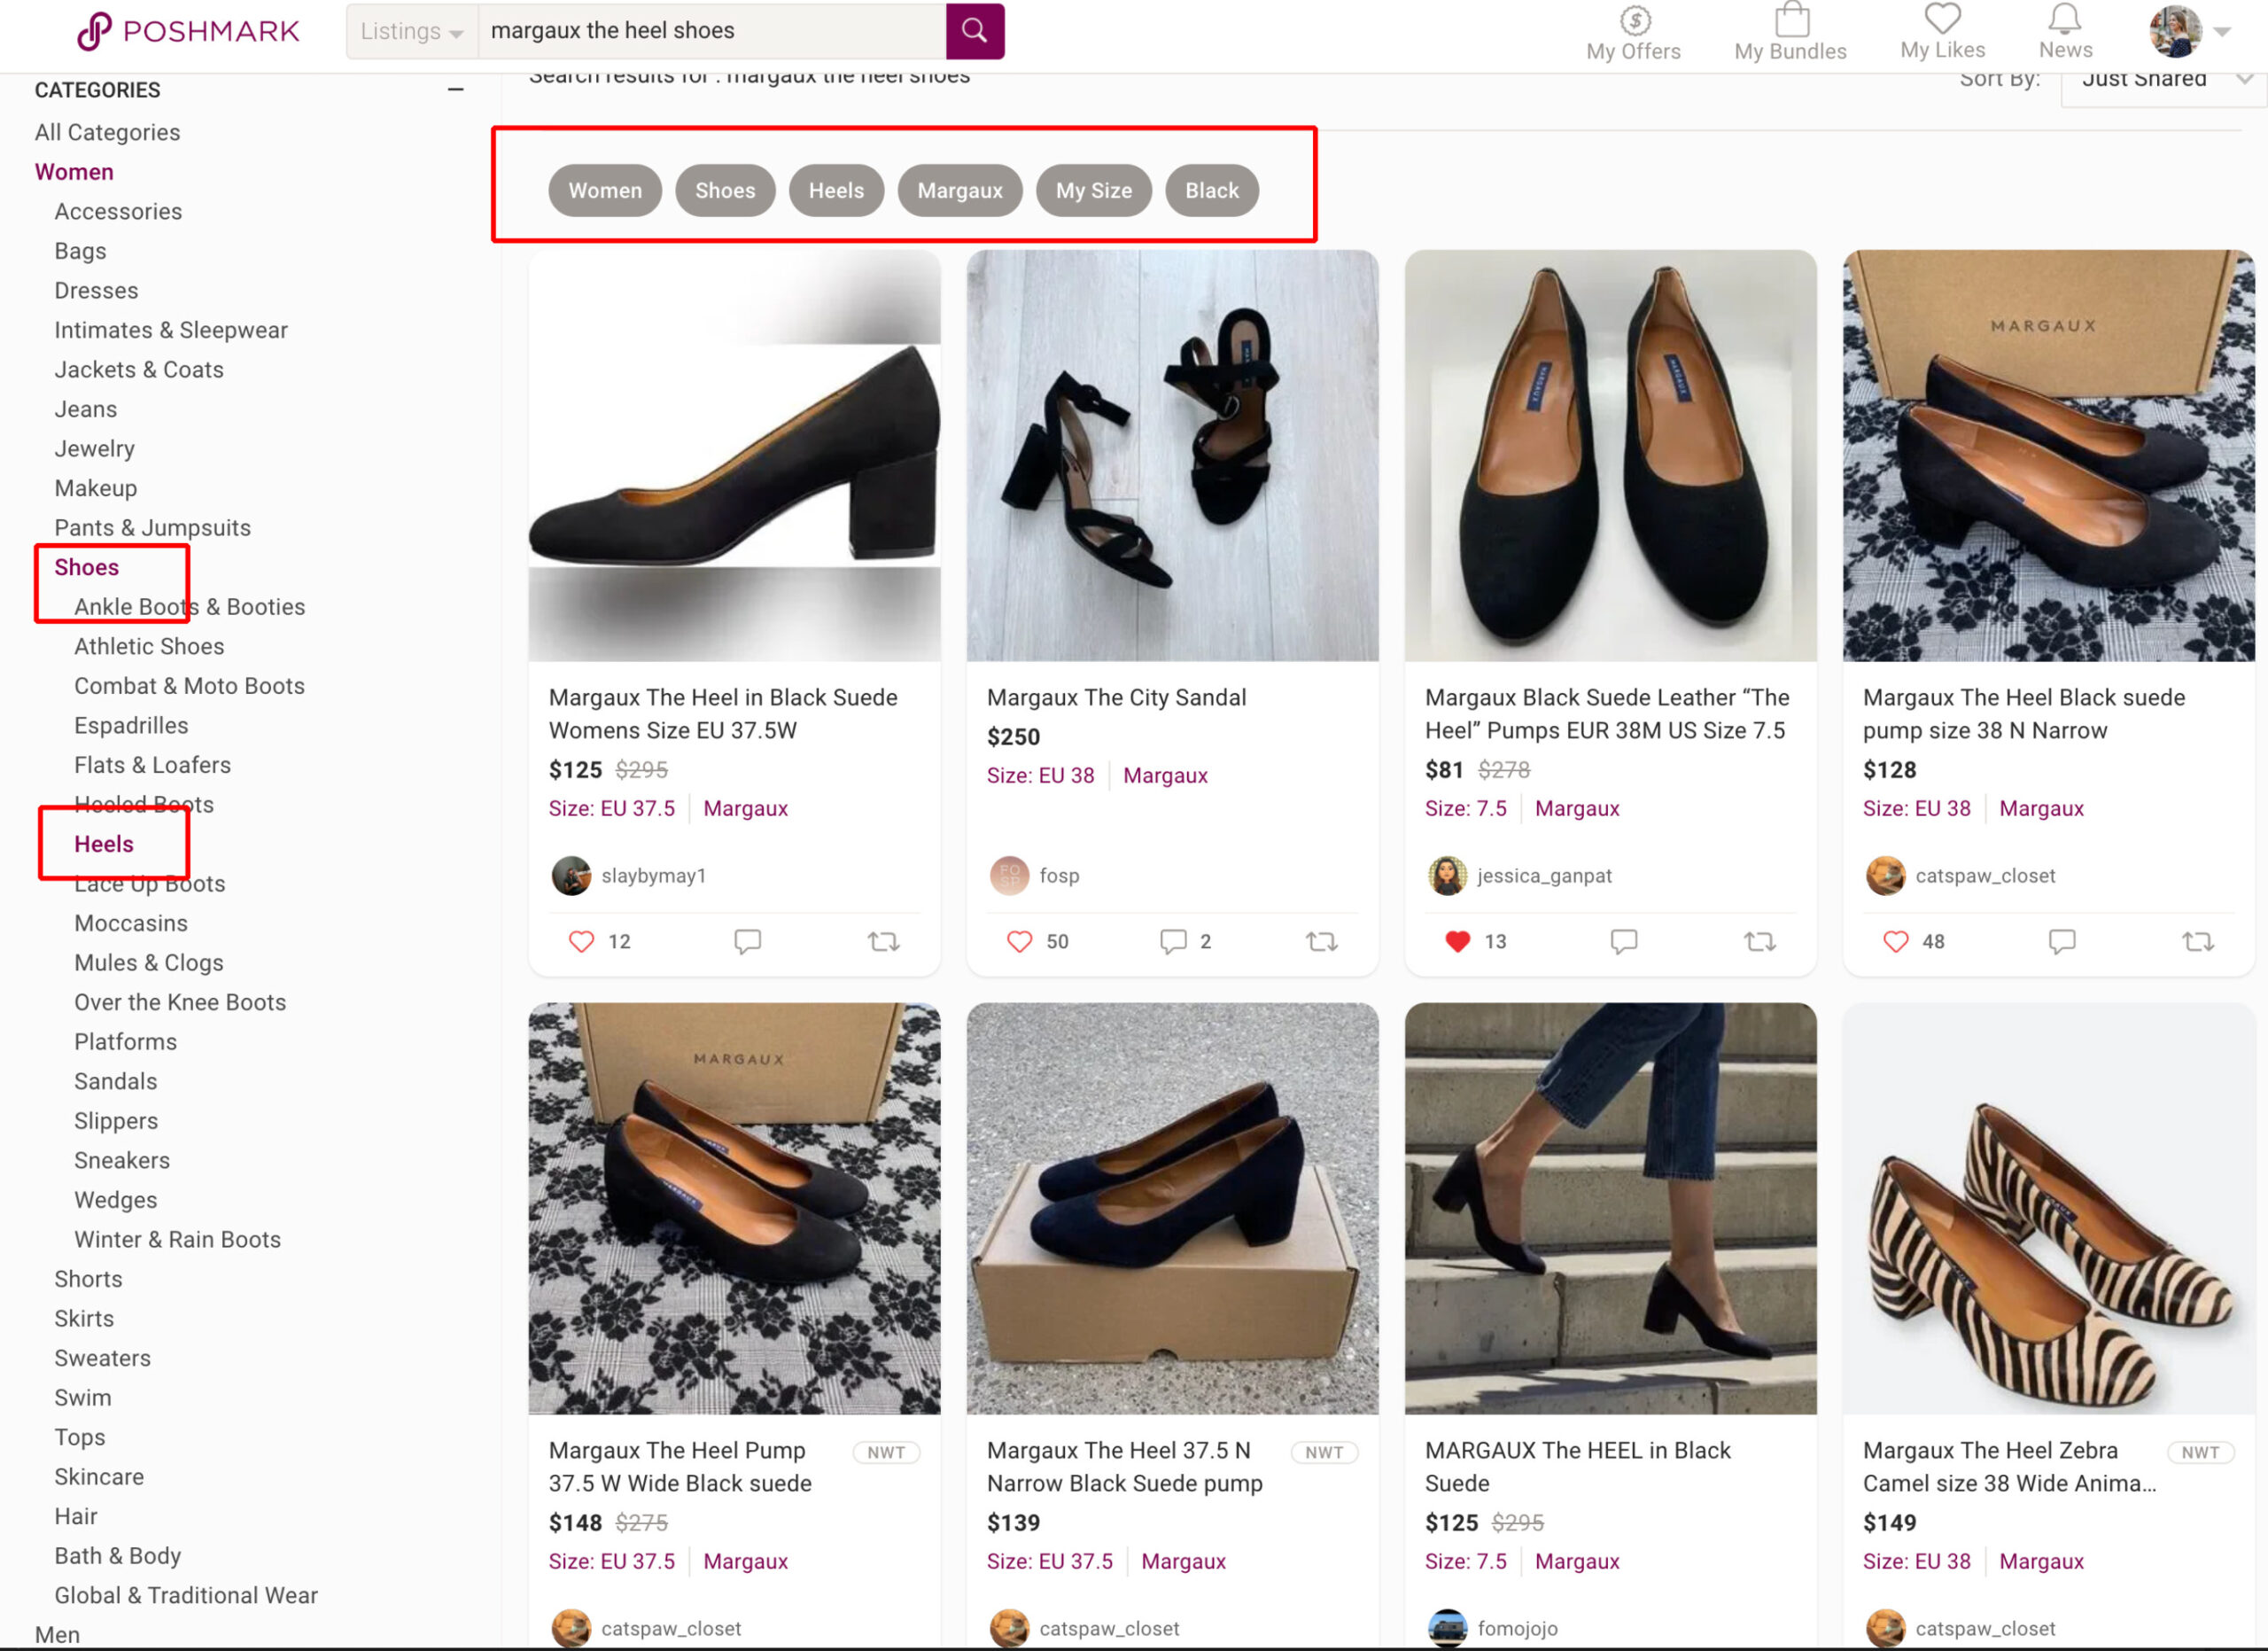Like the slaybymay1 listing heart
The image size is (2268, 1651).
click(581, 941)
